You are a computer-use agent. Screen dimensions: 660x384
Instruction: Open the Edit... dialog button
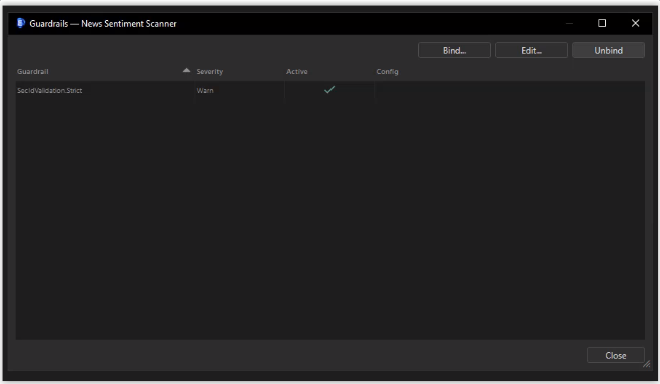pos(531,51)
